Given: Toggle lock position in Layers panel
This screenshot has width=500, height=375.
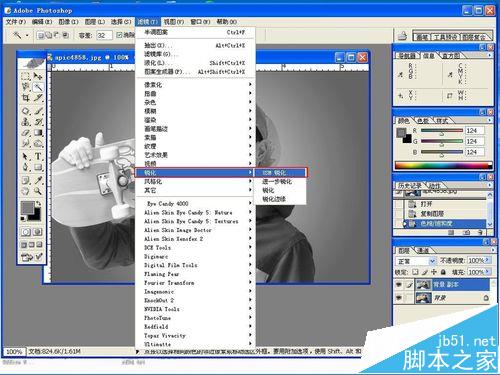Looking at the screenshot, I should click(x=434, y=272).
